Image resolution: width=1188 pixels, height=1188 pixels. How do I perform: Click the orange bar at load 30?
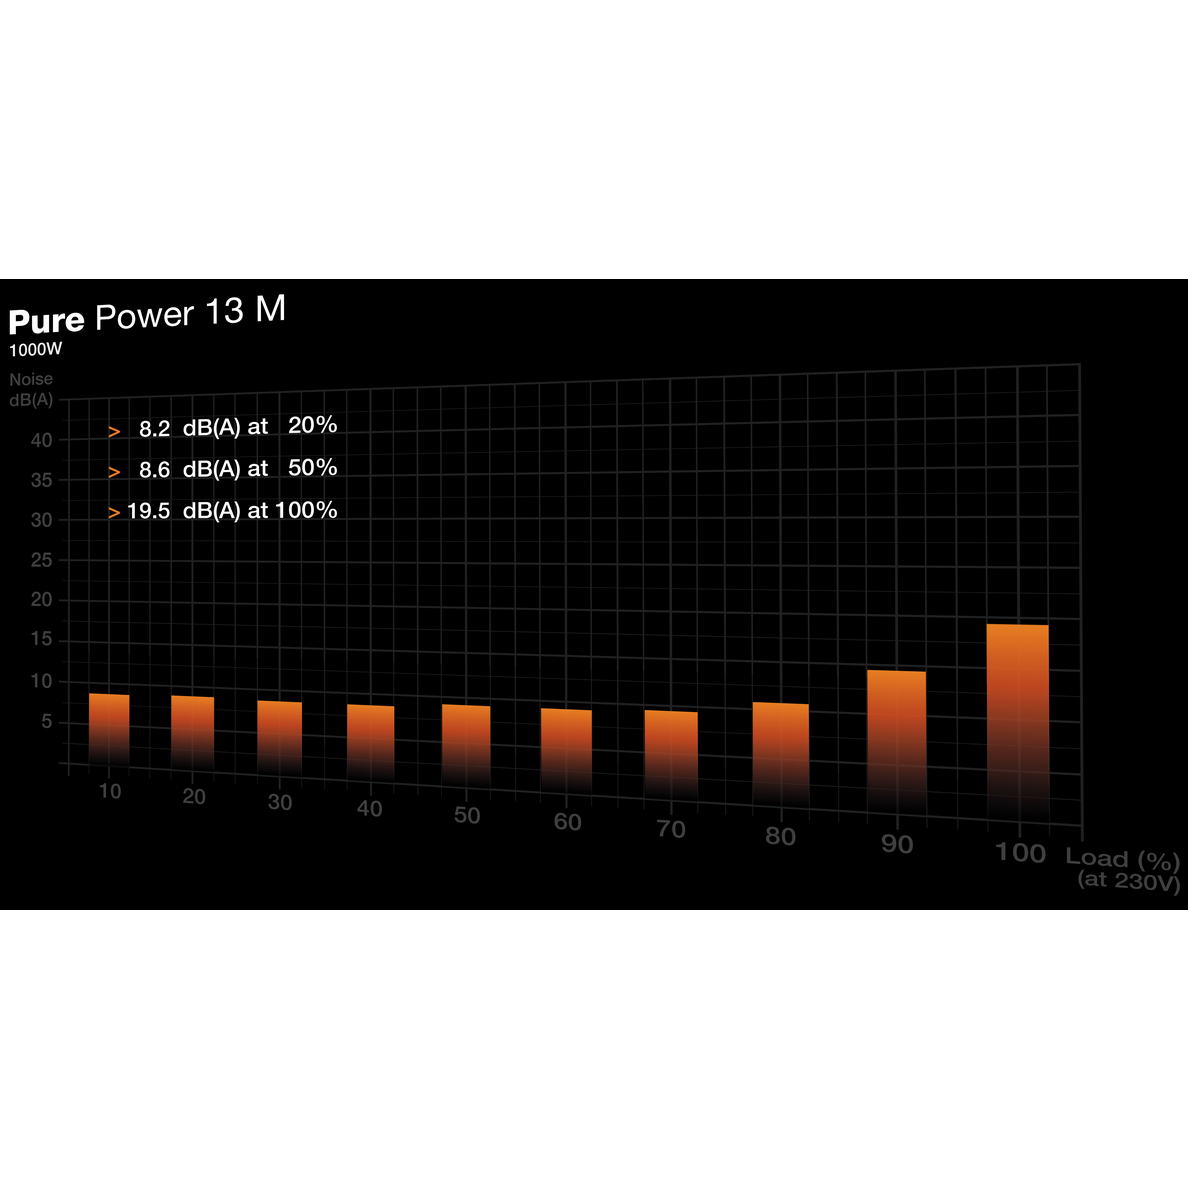280,739
